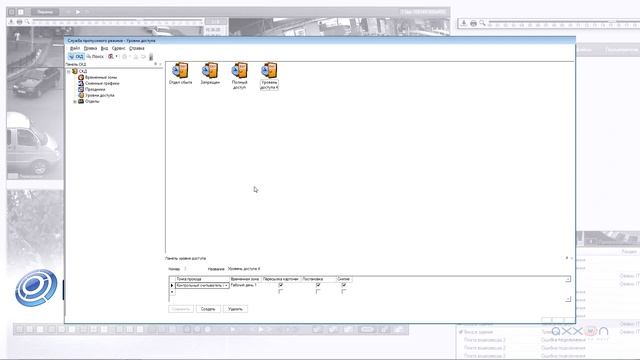Click the down arrow of table scrollbar
The width and height of the screenshot is (640, 360).
click(568, 299)
